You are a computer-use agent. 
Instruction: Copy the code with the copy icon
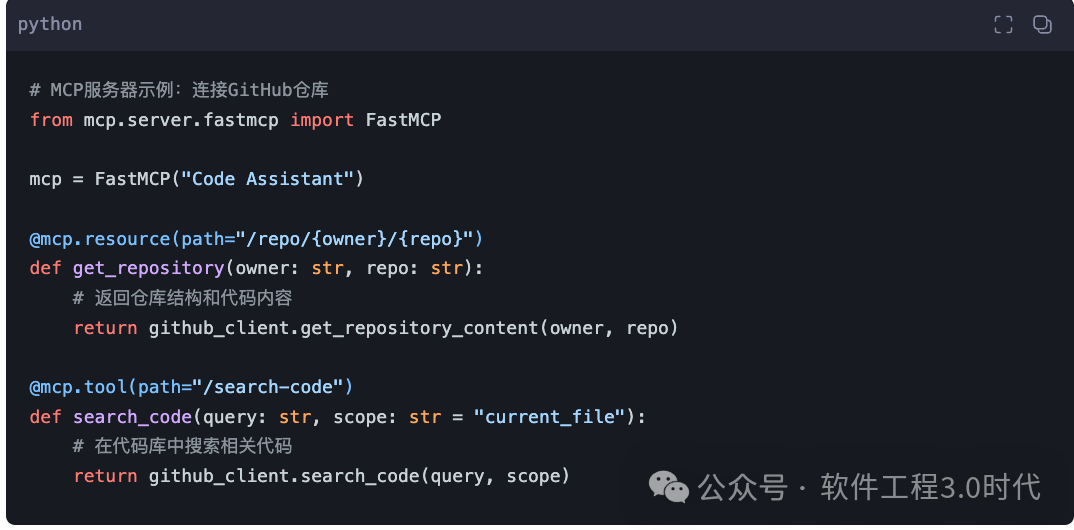point(1042,25)
